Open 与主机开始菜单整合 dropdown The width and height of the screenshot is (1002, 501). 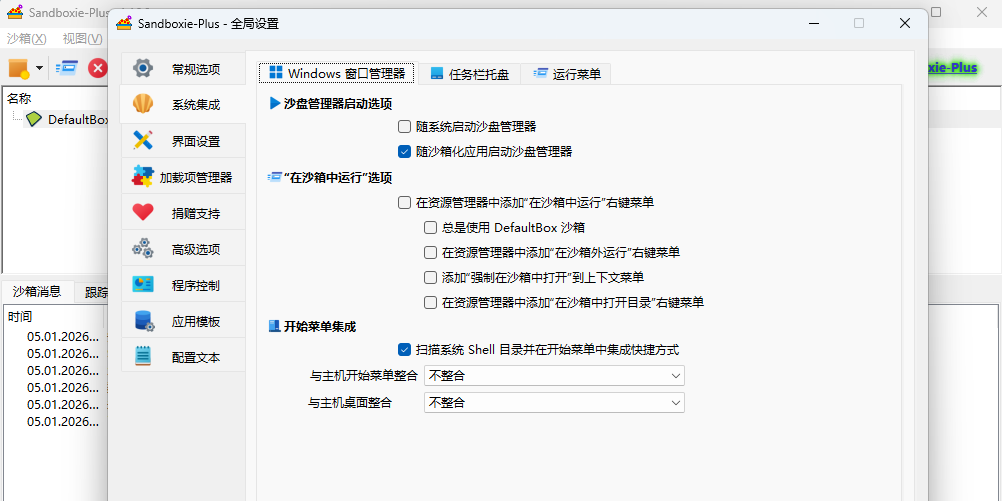click(554, 376)
